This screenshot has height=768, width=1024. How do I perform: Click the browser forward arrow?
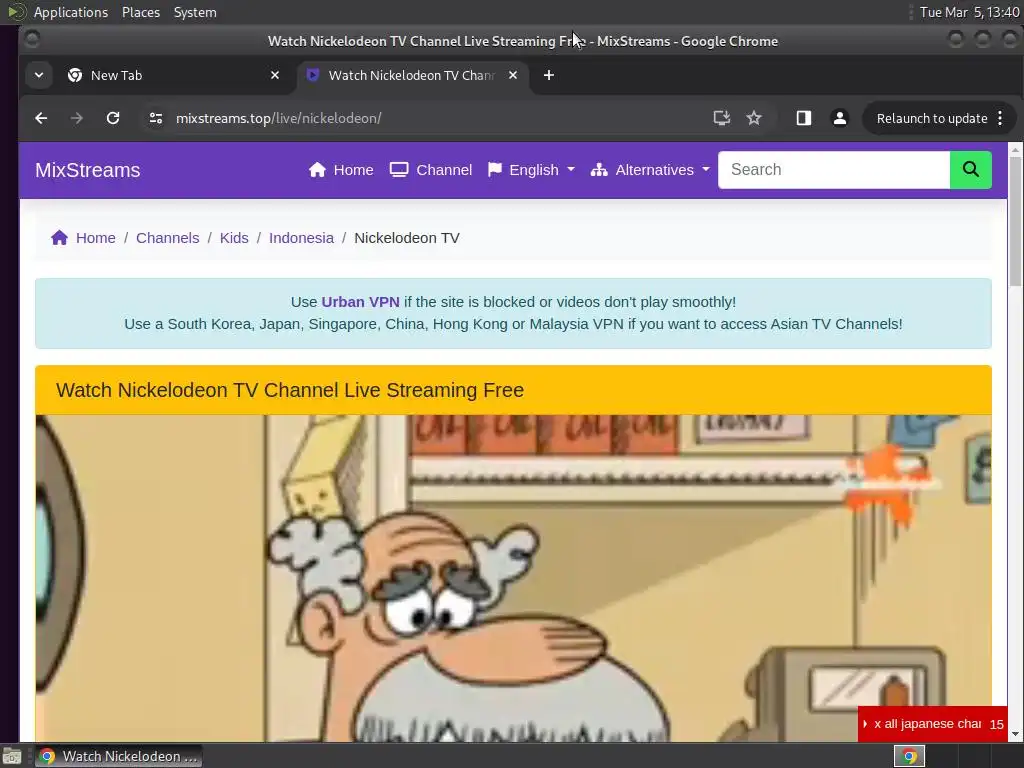point(77,118)
